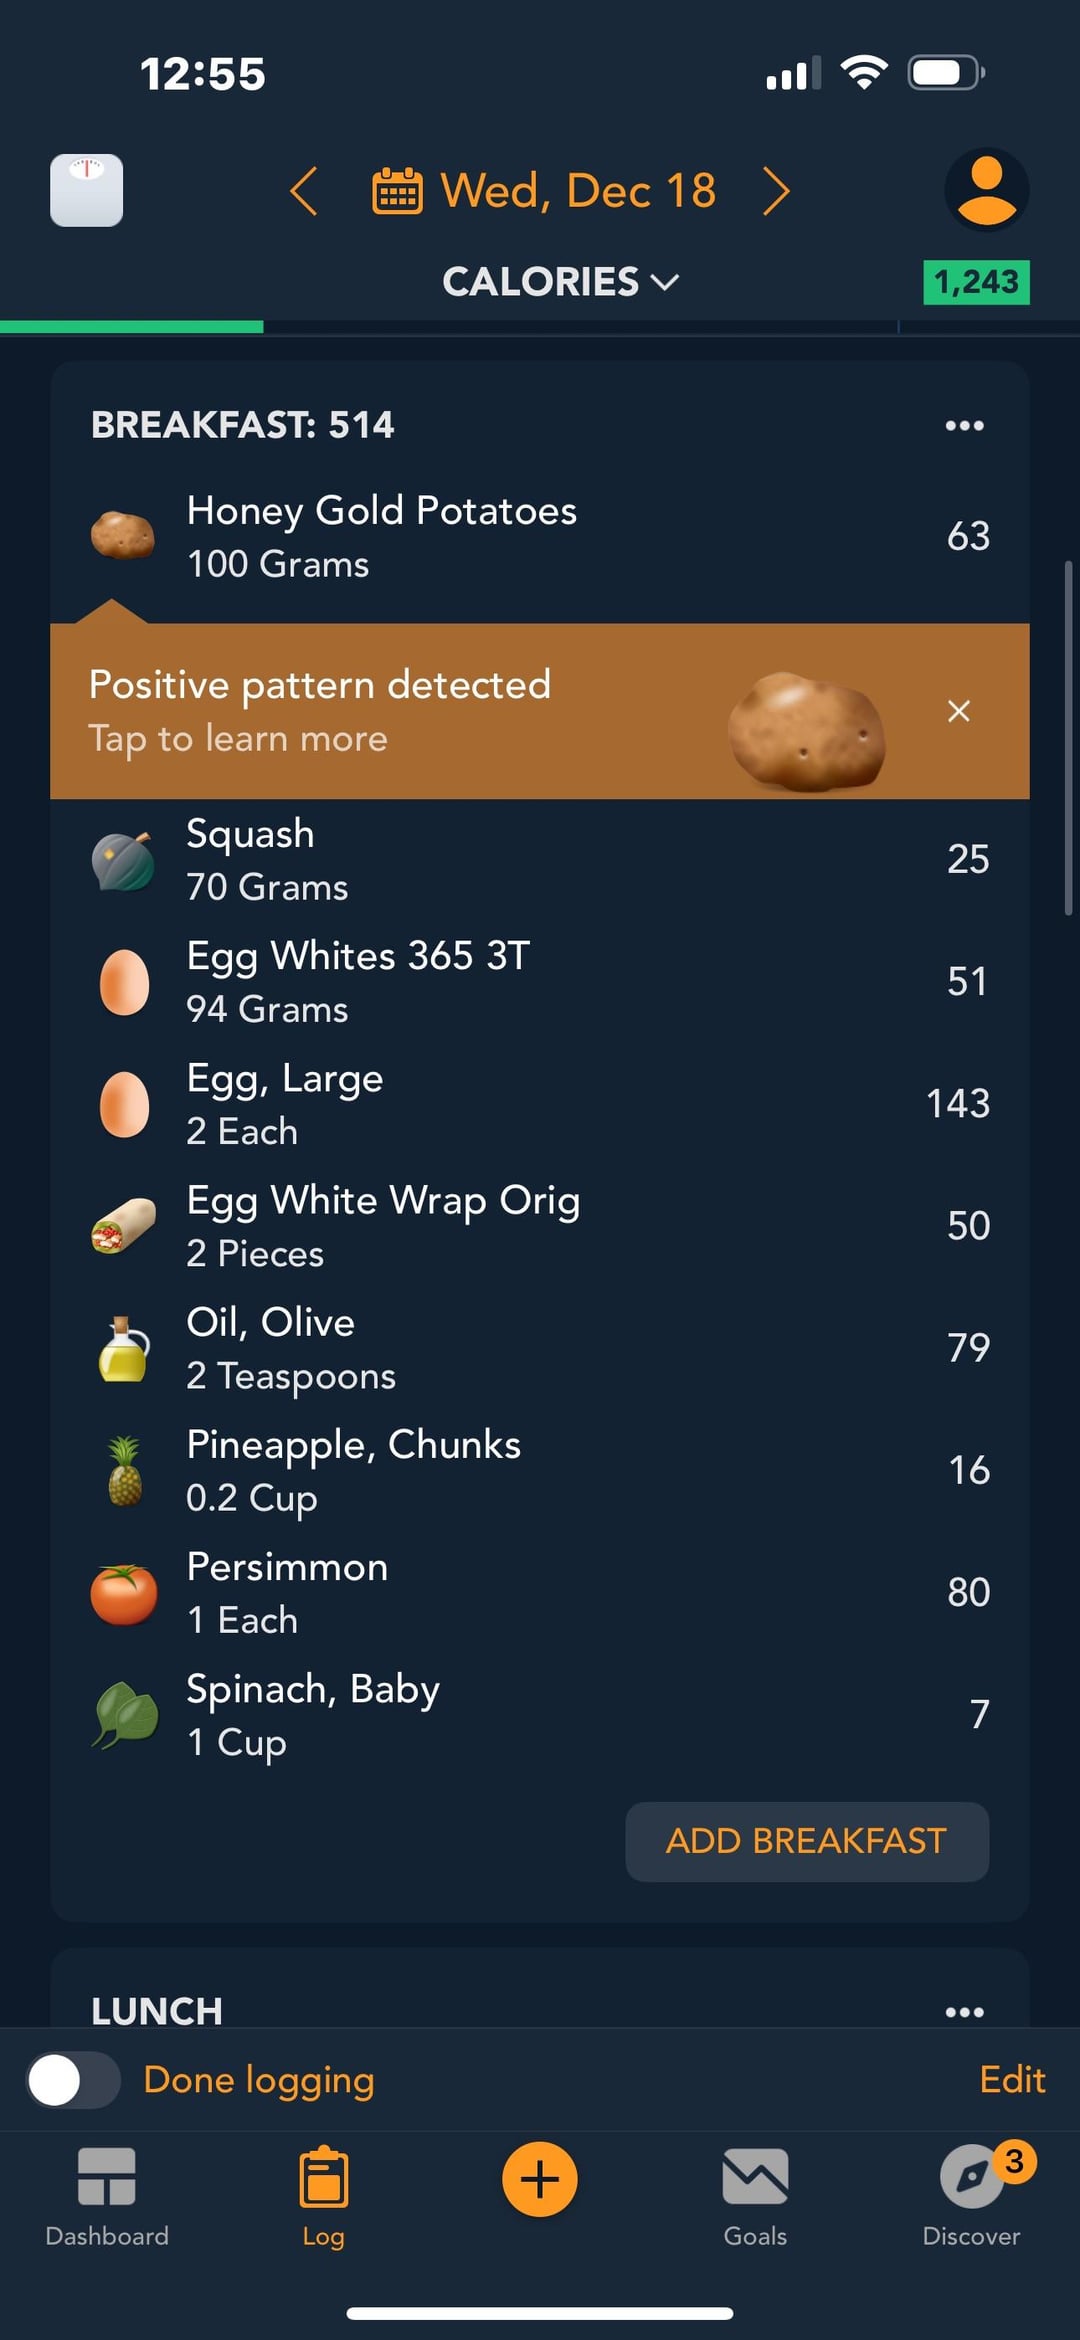1080x2340 pixels.
Task: Tap the ADD BREAKFAST button
Action: (x=807, y=1841)
